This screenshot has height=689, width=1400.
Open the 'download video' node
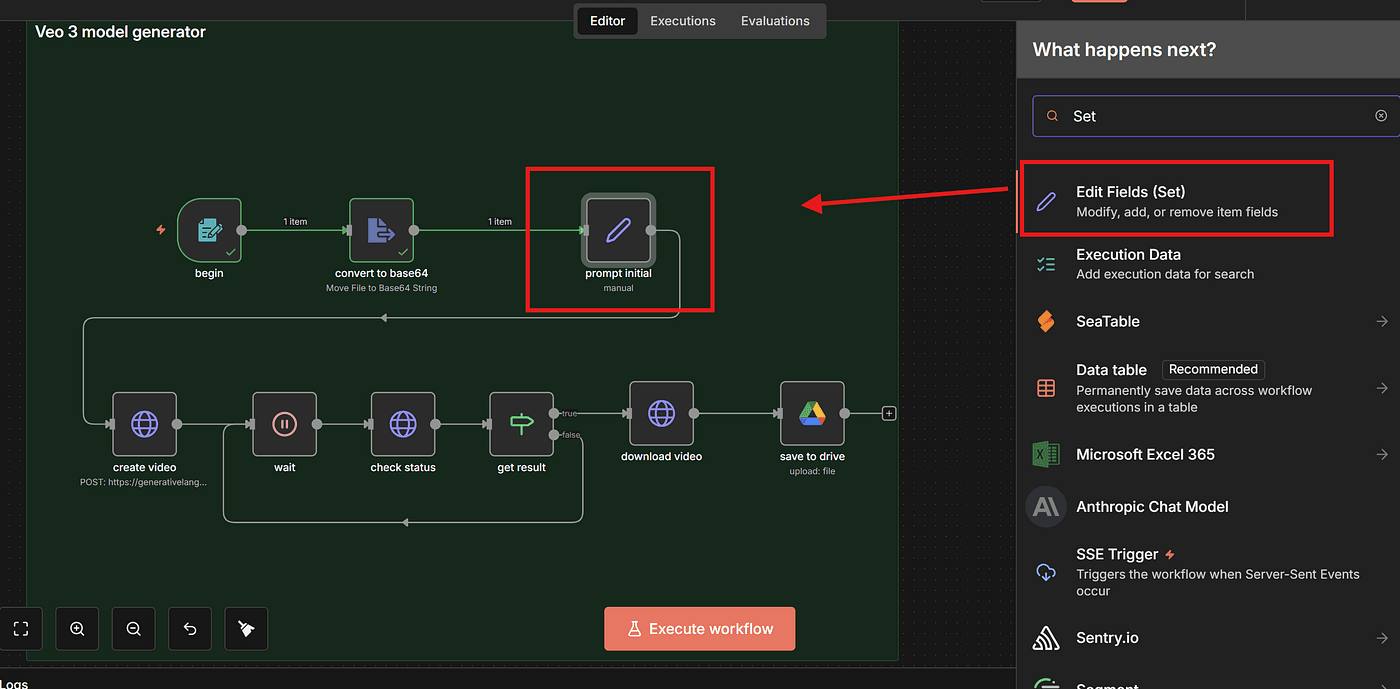pyautogui.click(x=661, y=413)
